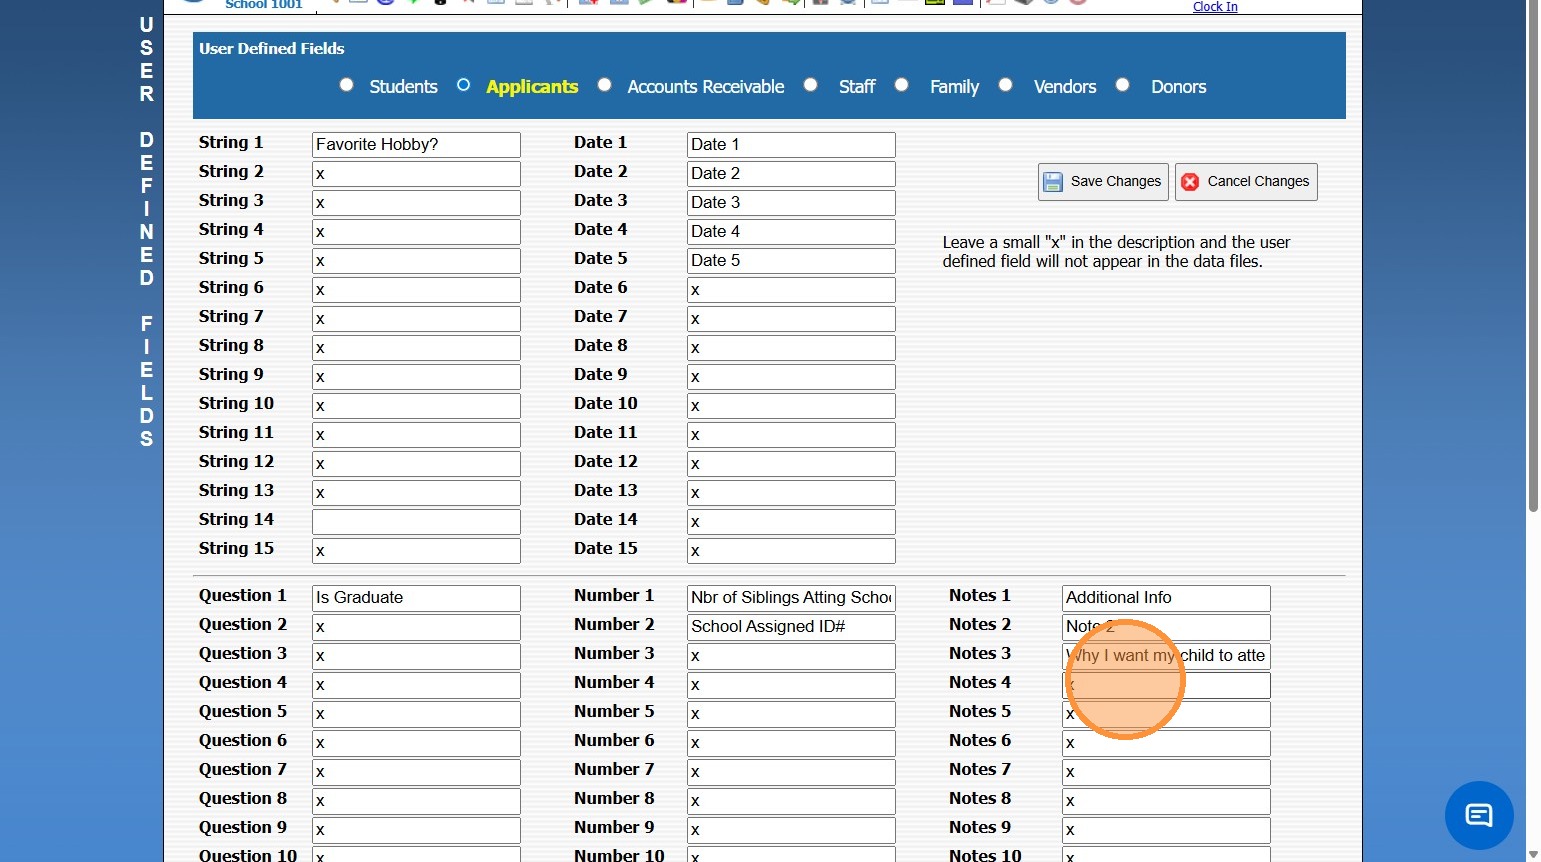Focus the Question 6 field
The width and height of the screenshot is (1541, 862).
click(416, 743)
